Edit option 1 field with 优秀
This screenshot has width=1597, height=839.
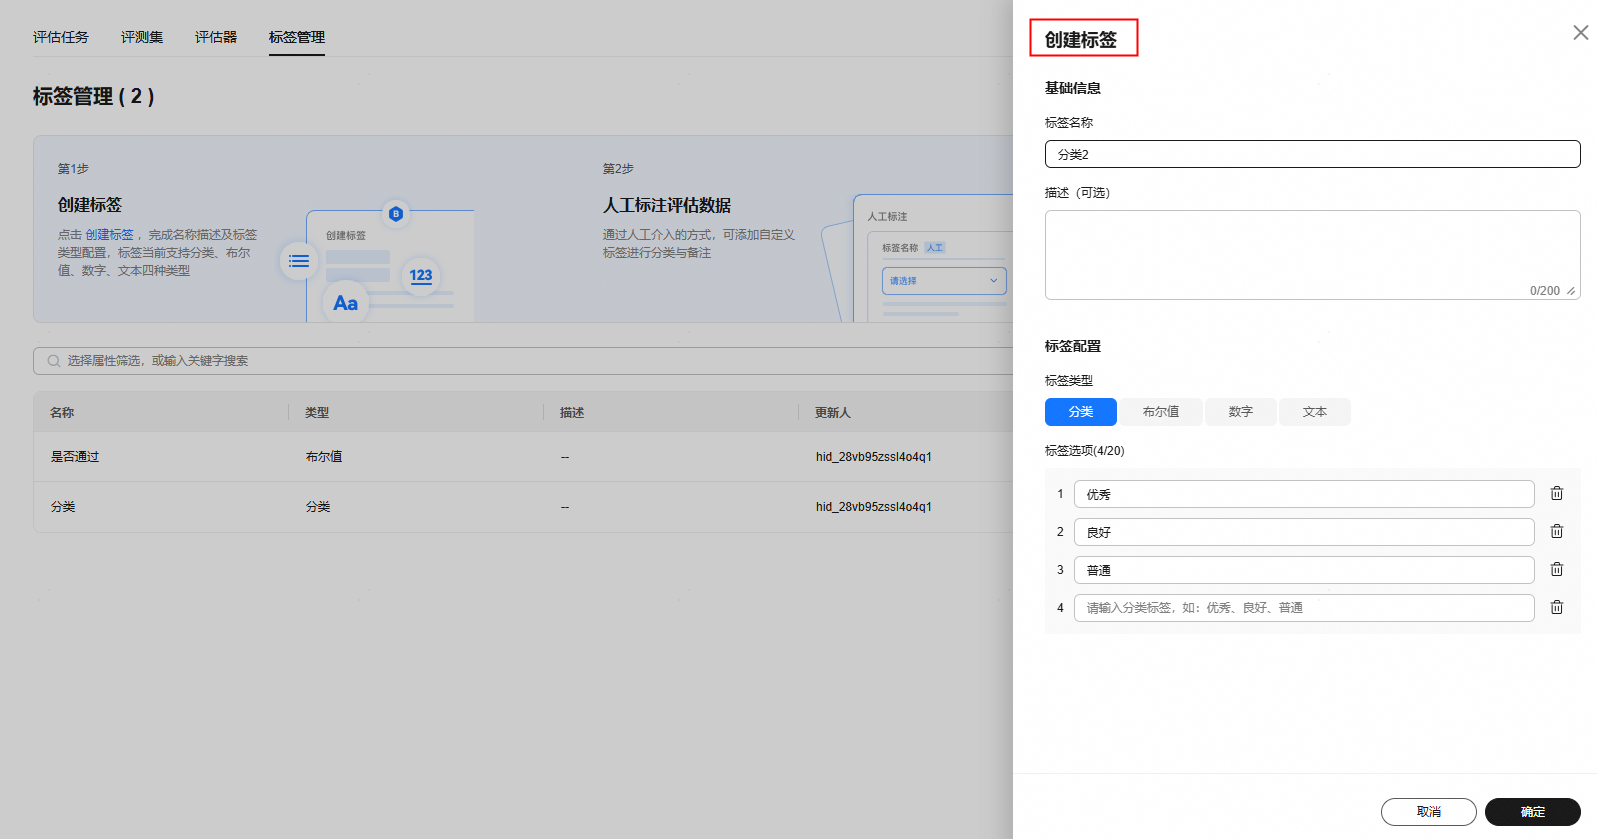point(1304,494)
